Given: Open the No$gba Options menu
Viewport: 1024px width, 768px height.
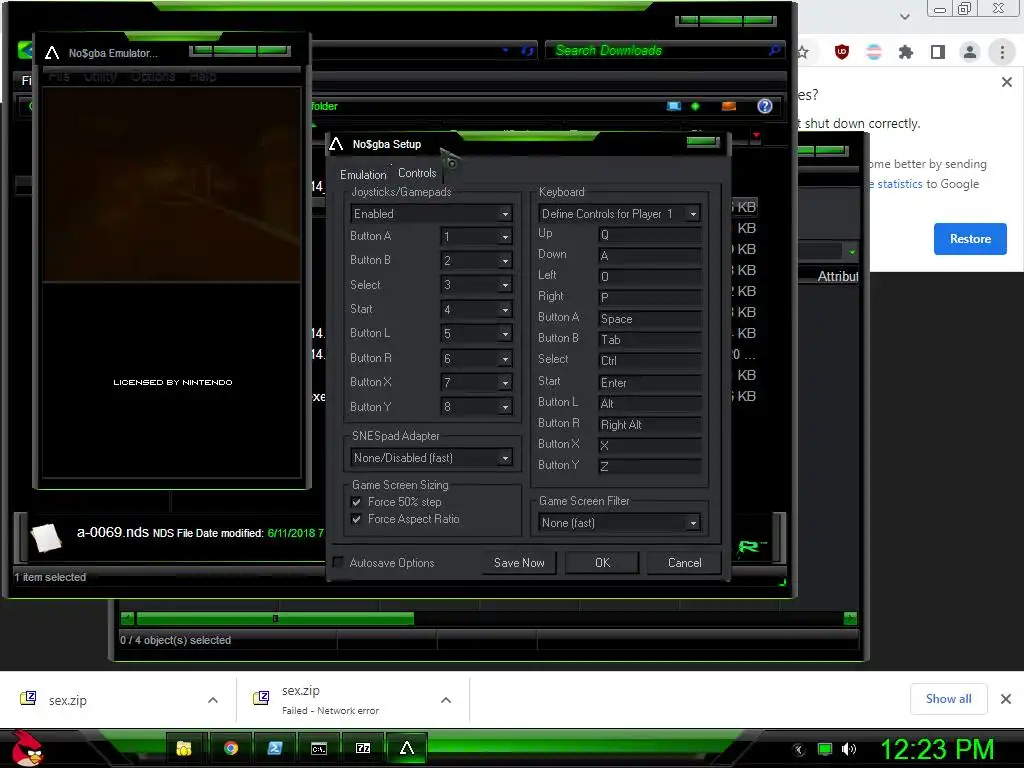Looking at the screenshot, I should tap(153, 76).
